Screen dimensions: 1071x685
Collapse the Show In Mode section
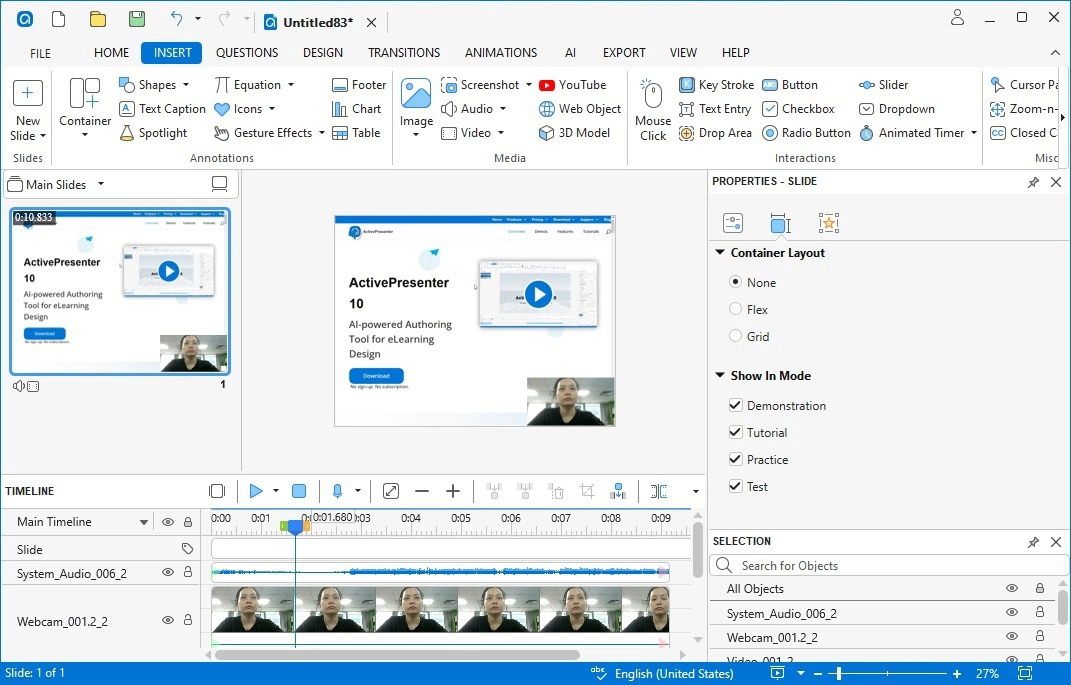pyautogui.click(x=720, y=376)
